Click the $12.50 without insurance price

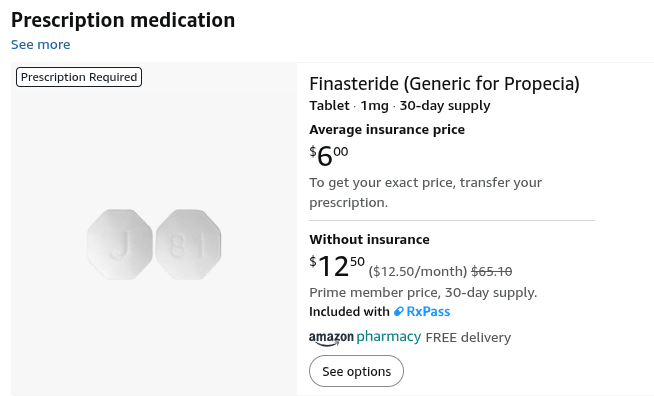(x=337, y=266)
